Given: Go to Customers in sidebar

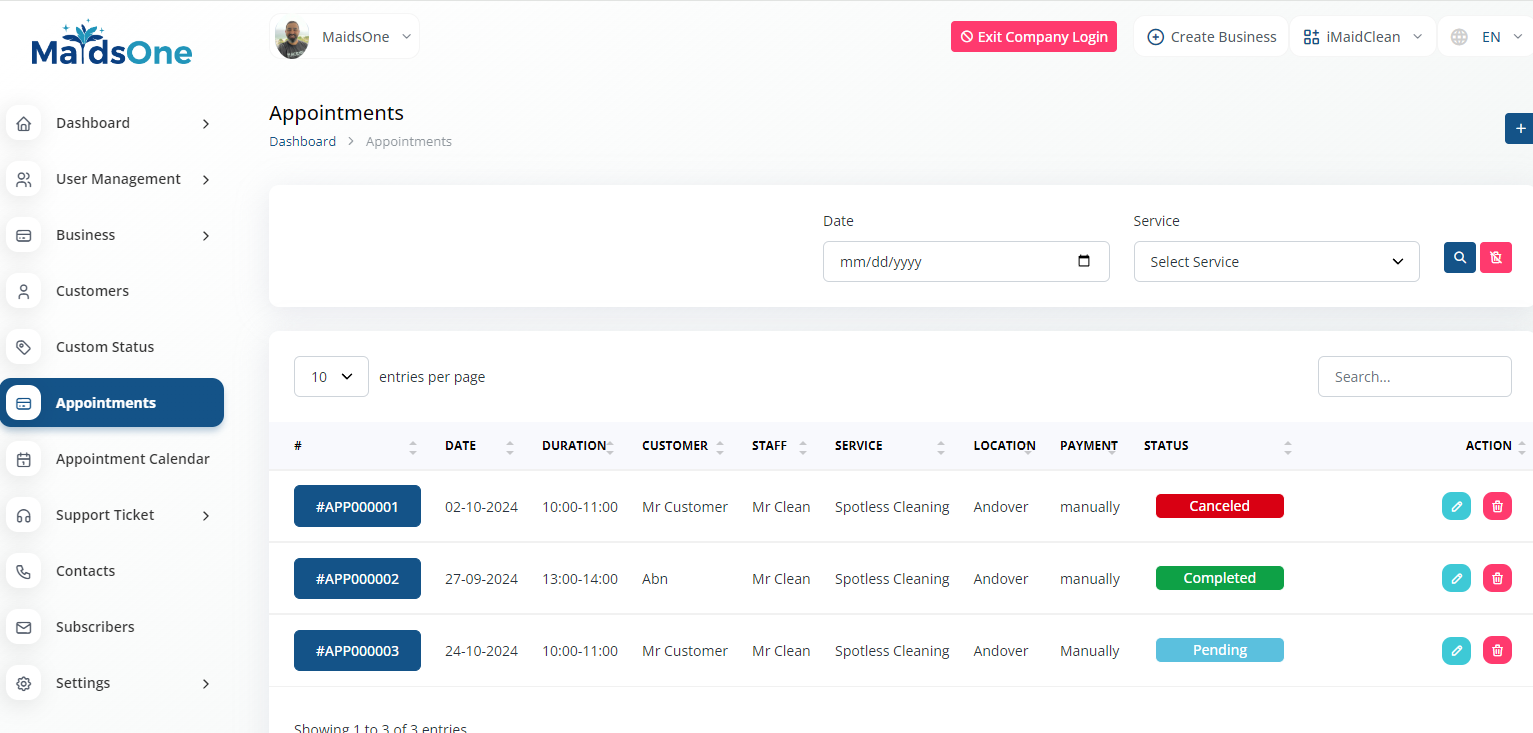Looking at the screenshot, I should point(92,291).
